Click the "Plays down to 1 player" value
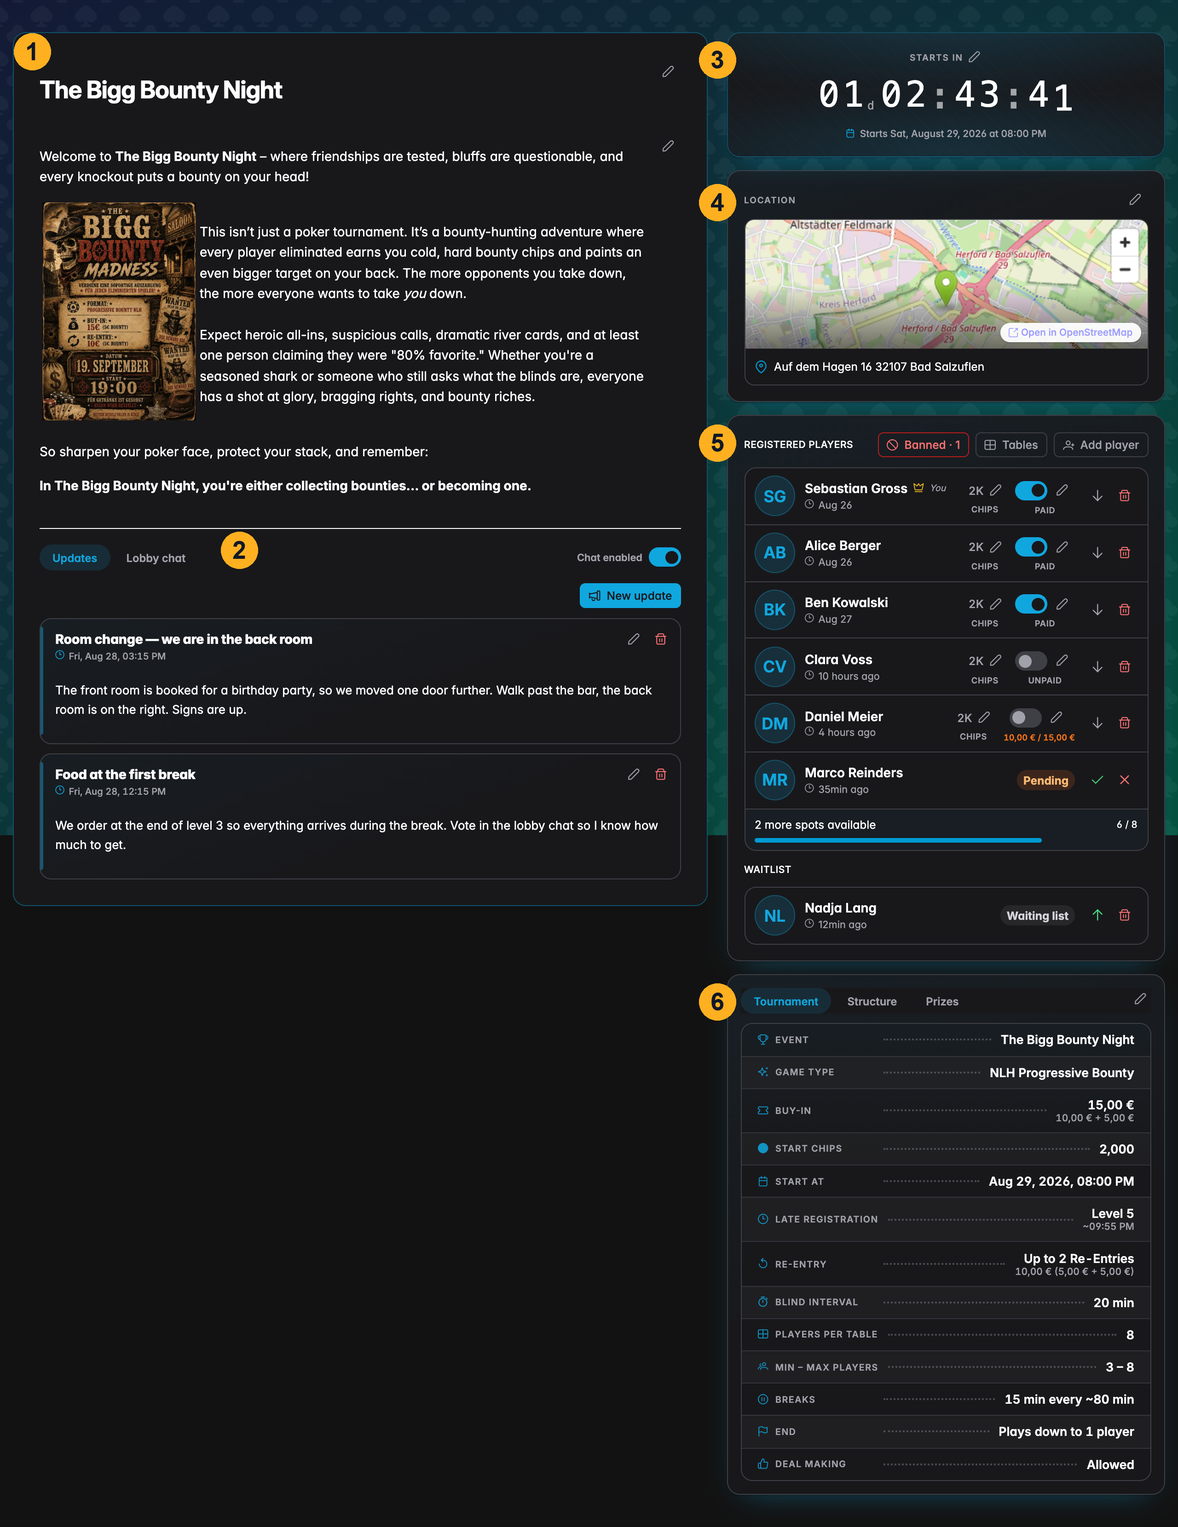Viewport: 1178px width, 1527px height. pos(1066,1431)
